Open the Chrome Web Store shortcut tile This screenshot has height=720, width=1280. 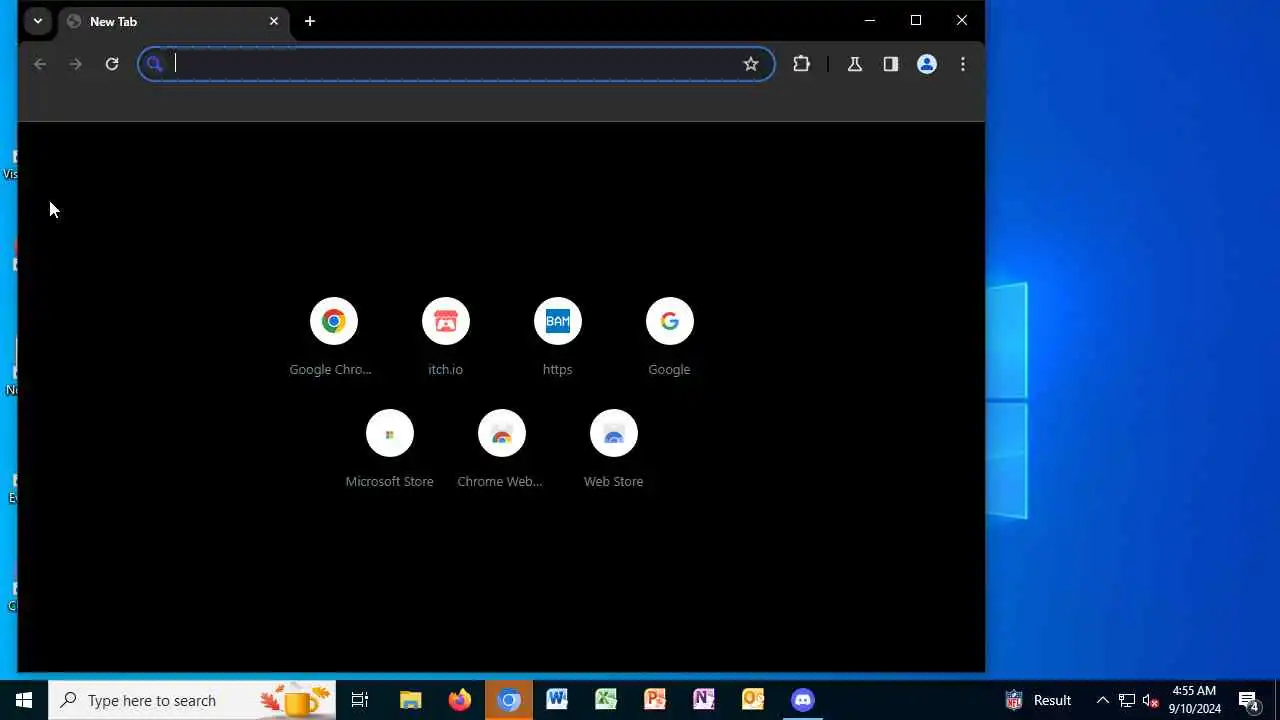[x=501, y=449]
